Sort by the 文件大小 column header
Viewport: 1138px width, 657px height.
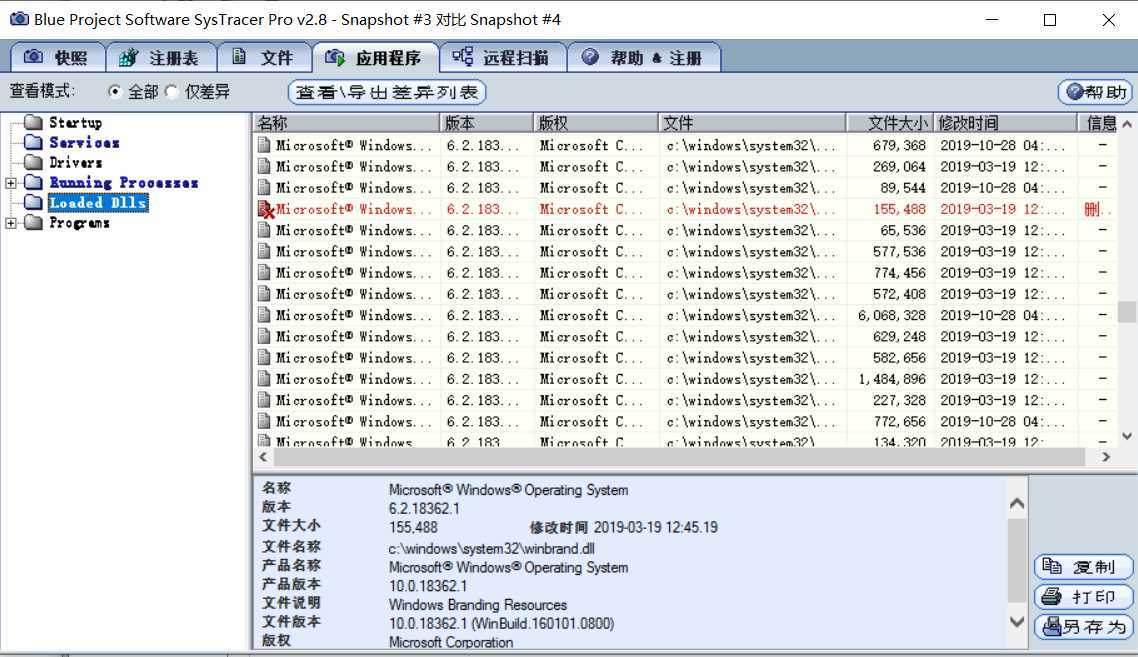tap(890, 123)
